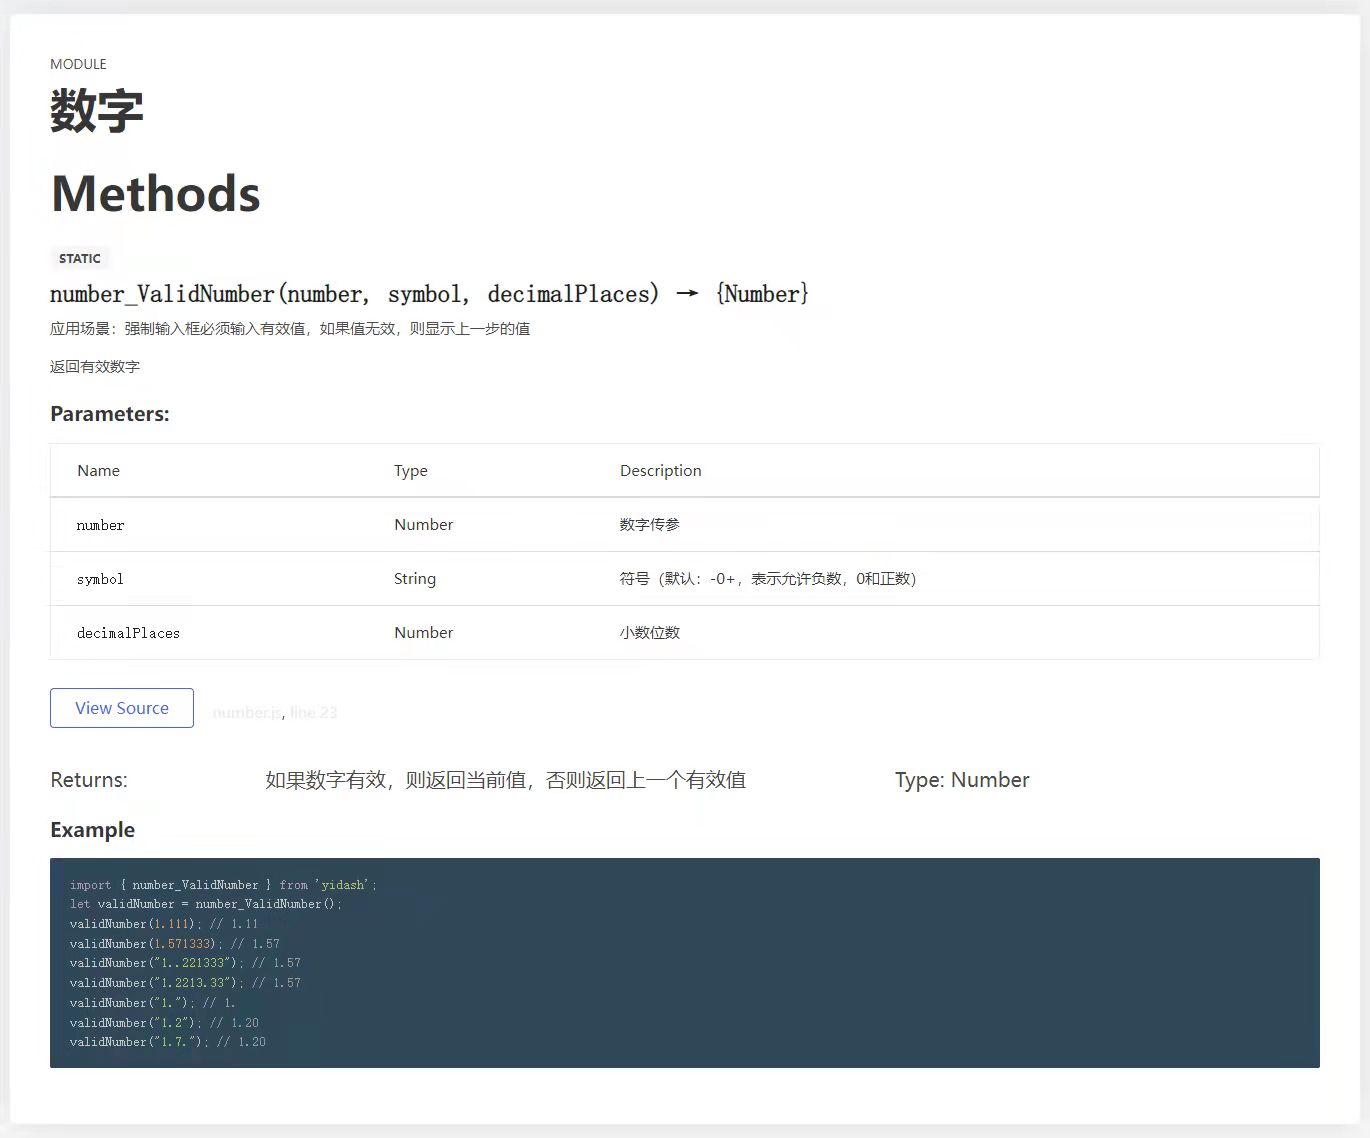Click the validNumber("1..221333") code line
The image size is (1370, 1138).
coord(185,963)
